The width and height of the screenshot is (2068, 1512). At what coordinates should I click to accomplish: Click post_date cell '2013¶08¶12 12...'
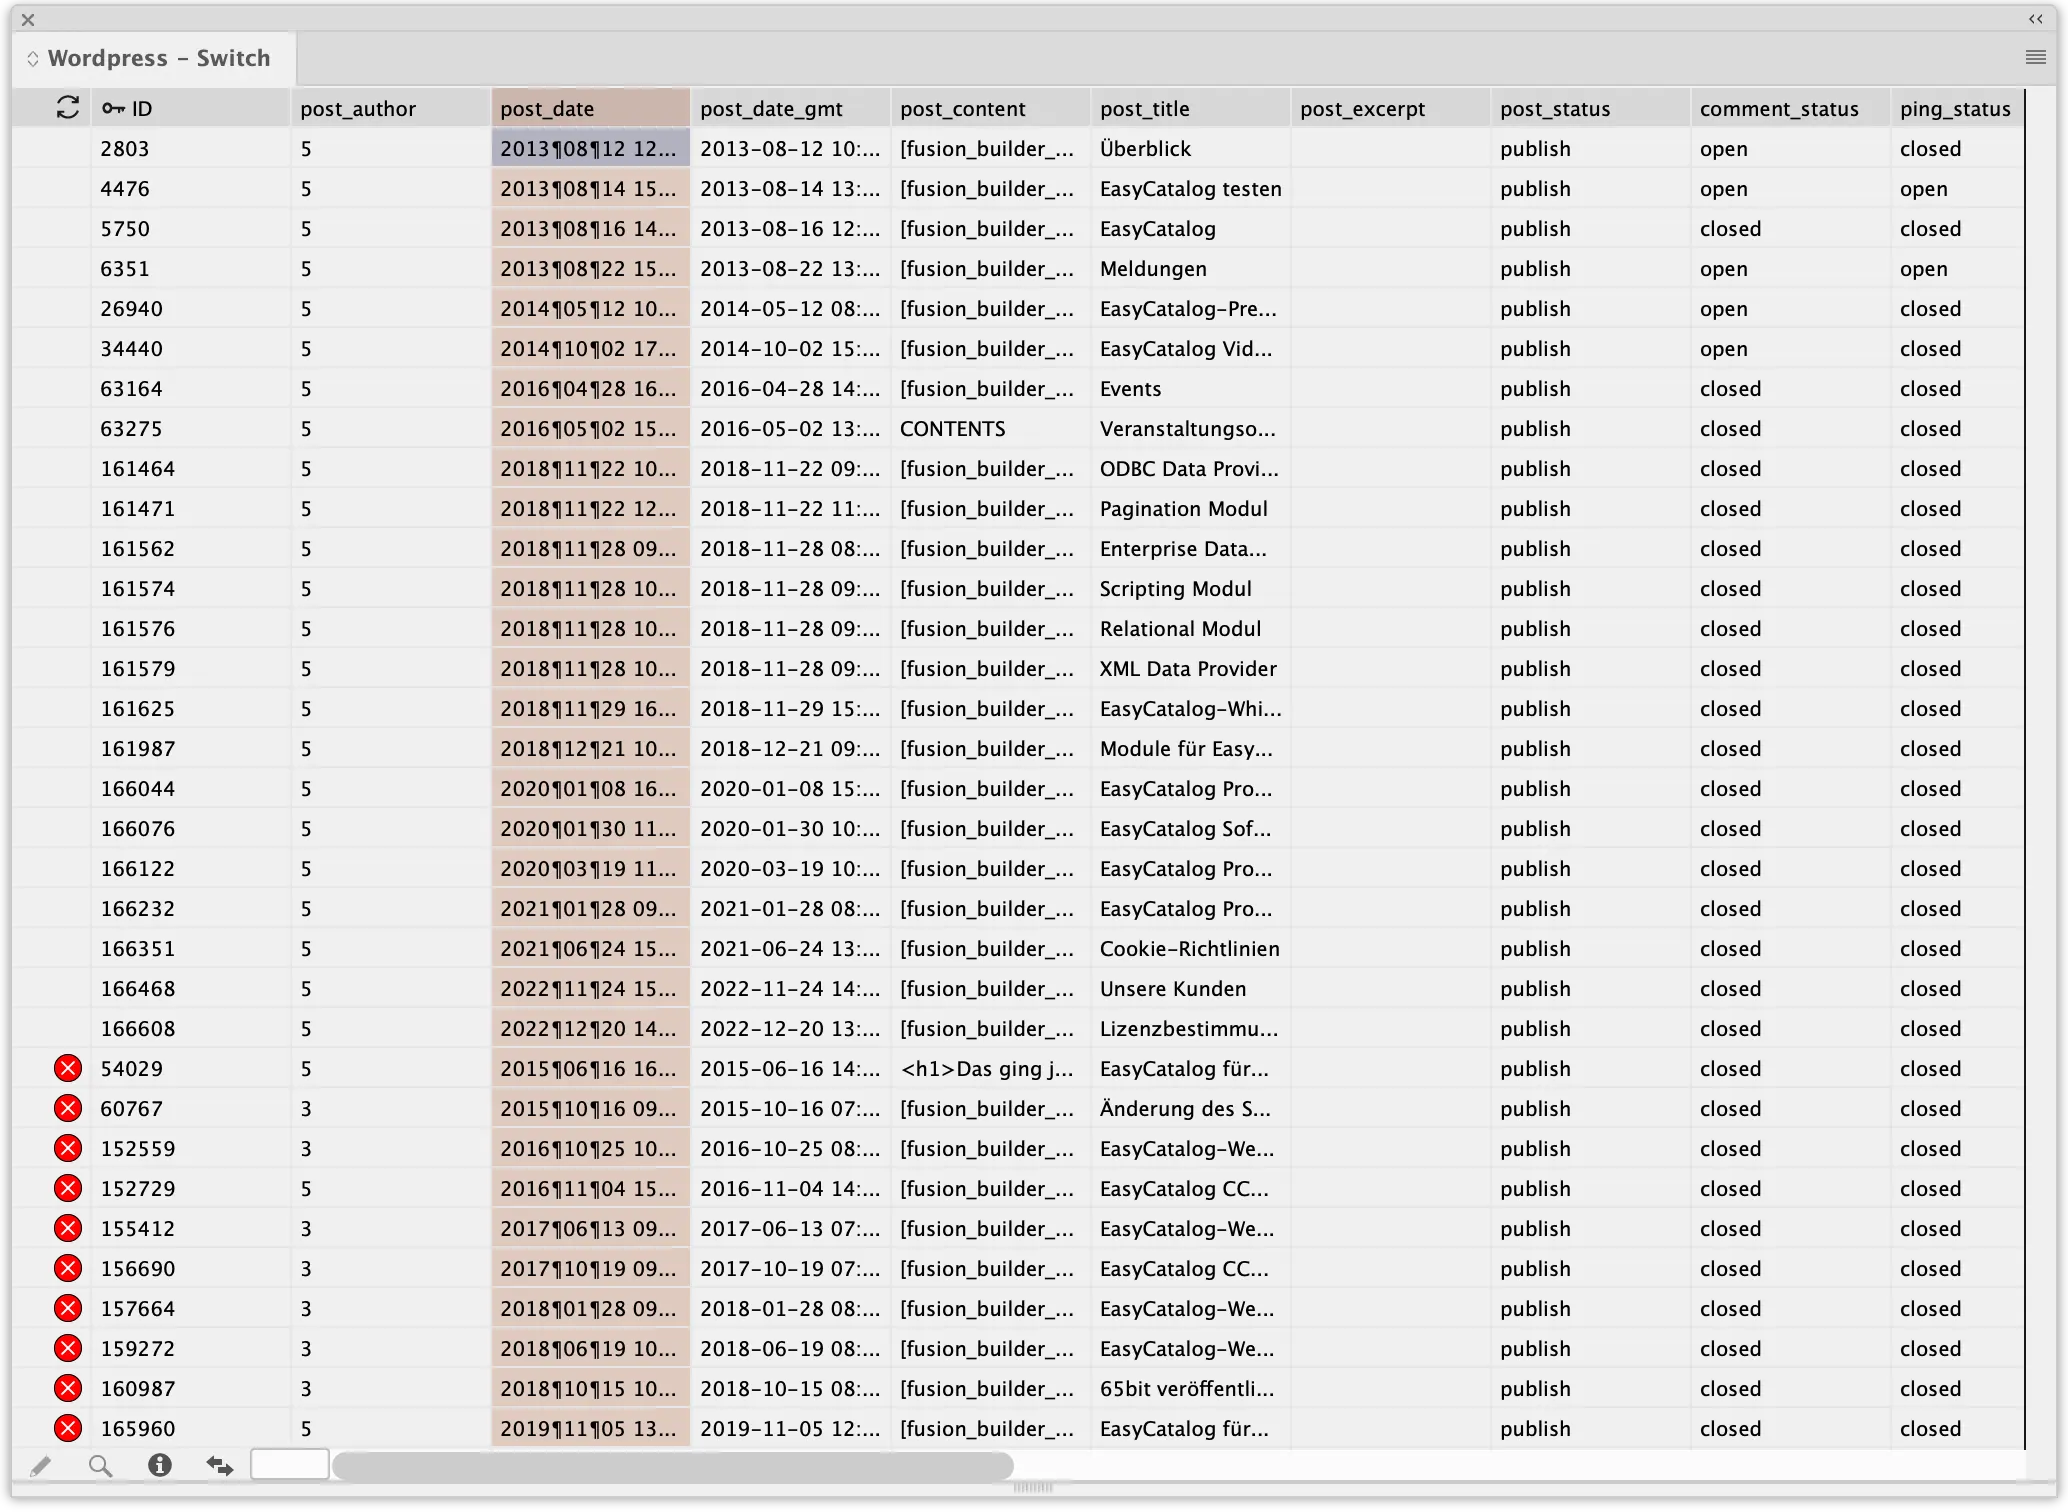[x=590, y=148]
